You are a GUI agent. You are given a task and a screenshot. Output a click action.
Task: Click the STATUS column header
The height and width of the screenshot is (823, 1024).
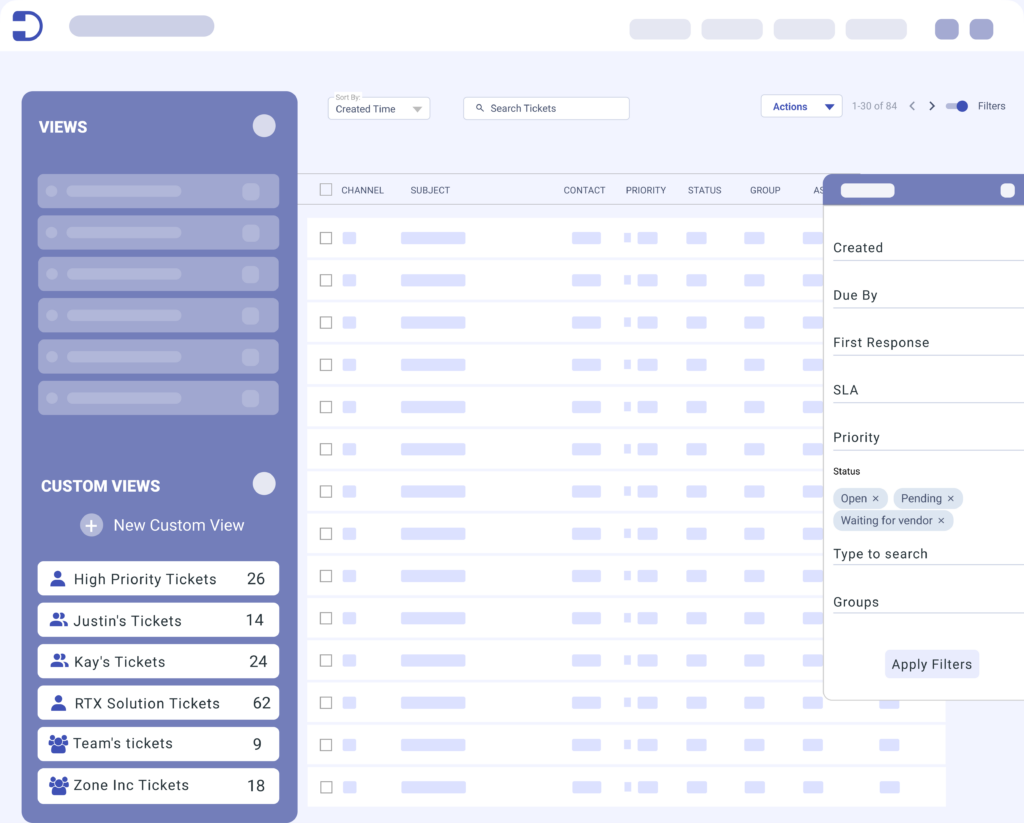point(704,190)
